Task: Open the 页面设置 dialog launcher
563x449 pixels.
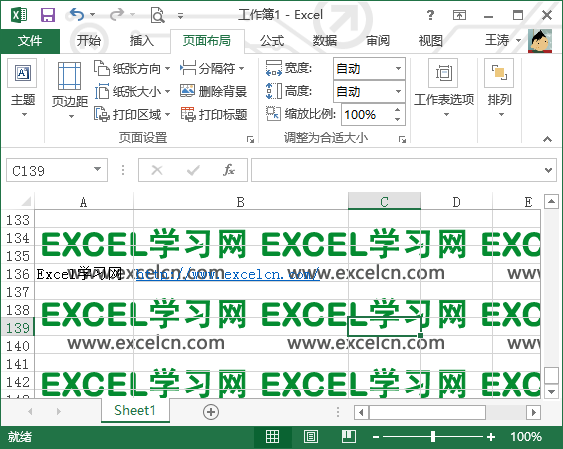Action: coord(250,139)
